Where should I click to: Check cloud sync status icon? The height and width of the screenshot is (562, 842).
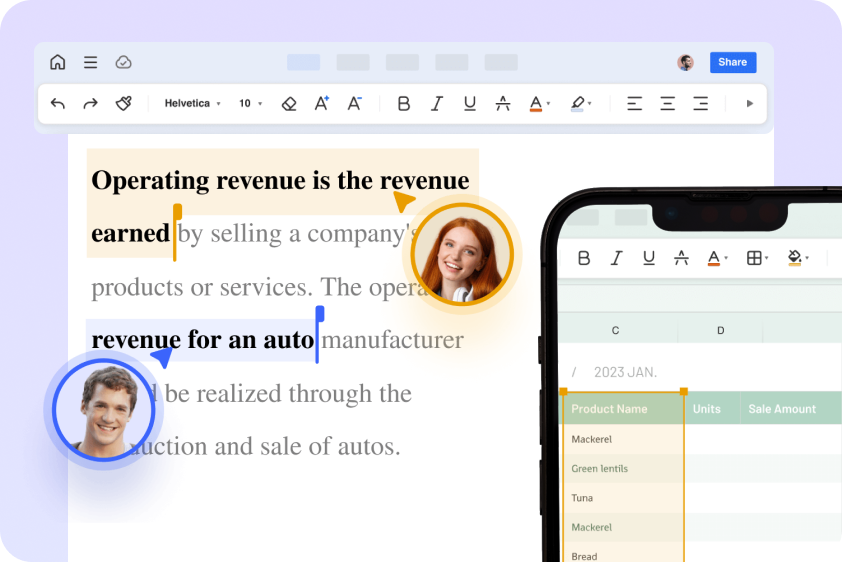pyautogui.click(x=124, y=62)
